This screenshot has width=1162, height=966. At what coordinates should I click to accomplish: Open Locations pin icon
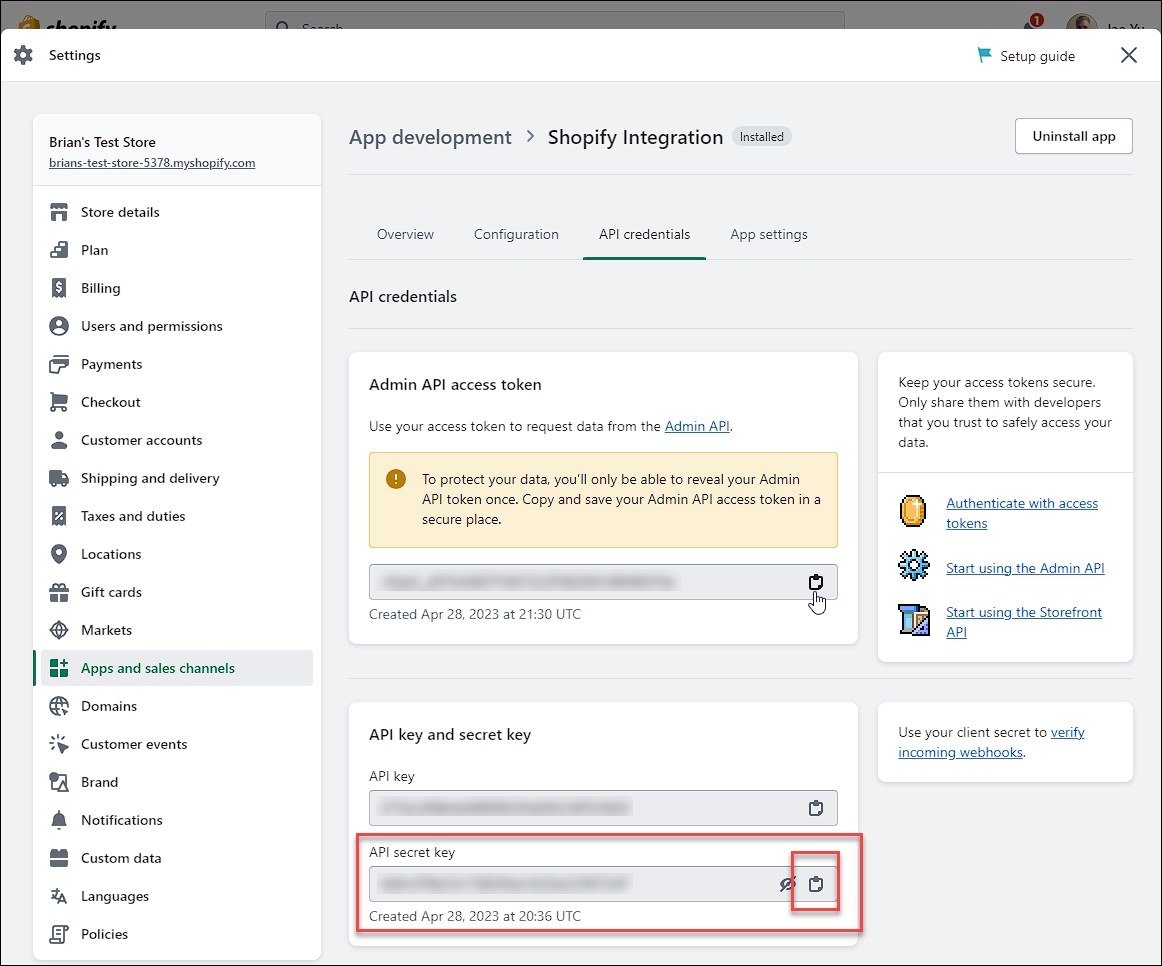coord(59,554)
